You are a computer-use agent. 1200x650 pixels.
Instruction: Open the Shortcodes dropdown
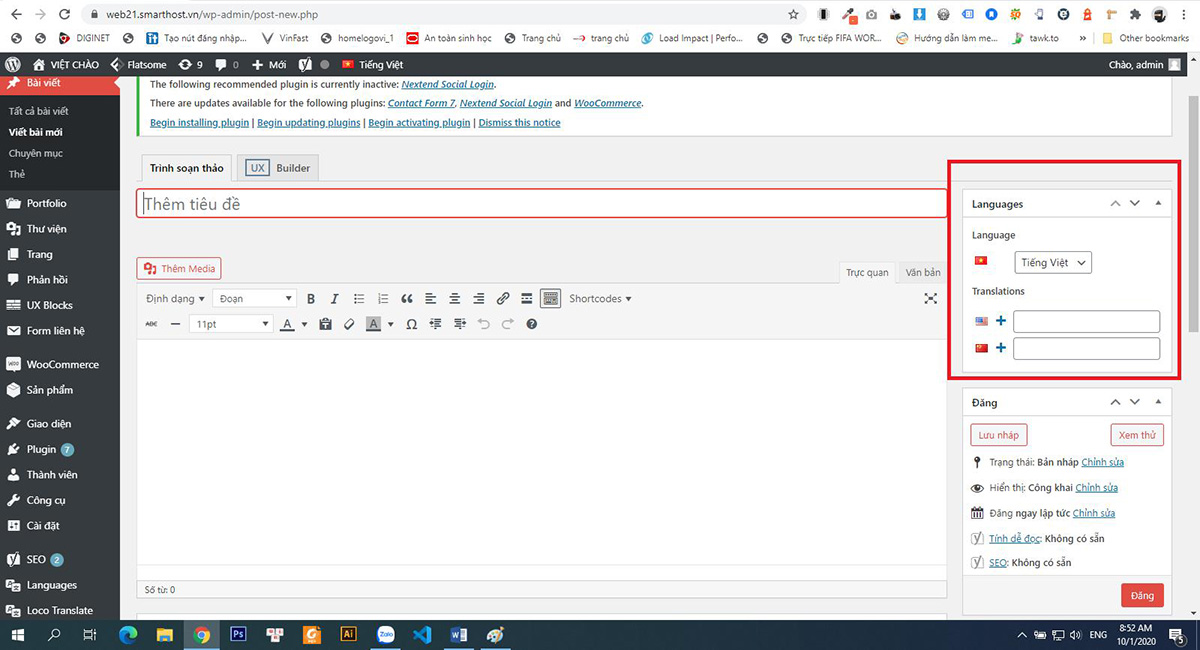[600, 298]
